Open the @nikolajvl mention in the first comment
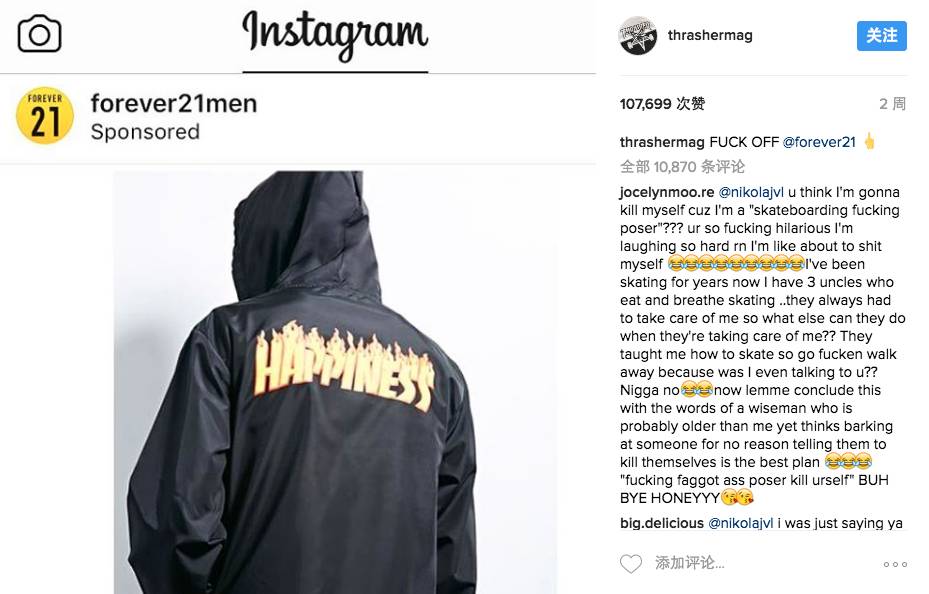Image resolution: width=929 pixels, height=594 pixels. click(x=751, y=192)
